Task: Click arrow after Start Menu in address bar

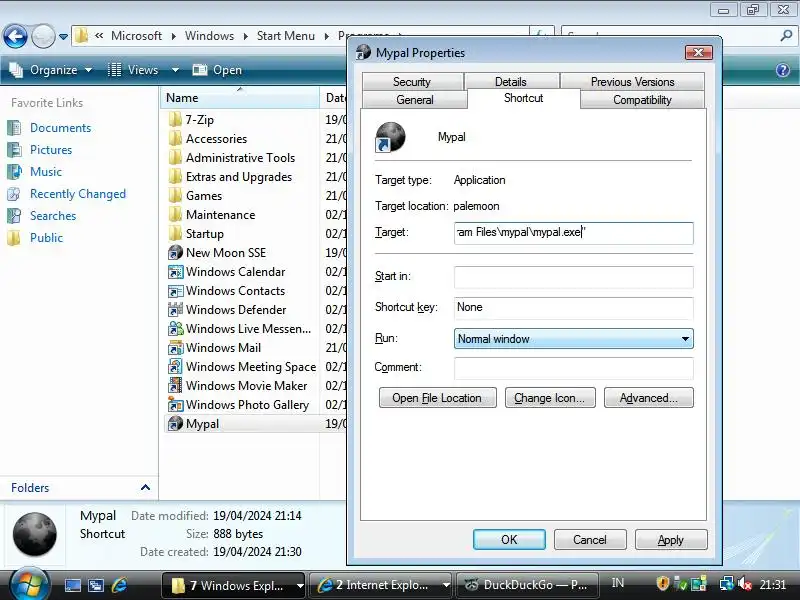Action: pyautogui.click(x=327, y=36)
